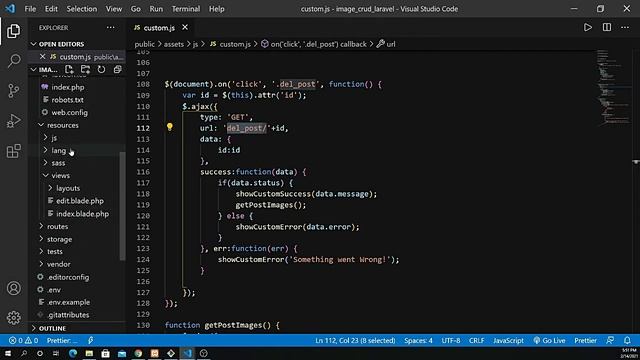This screenshot has height=360, width=640.
Task: Open index.blade.php file
Action: click(x=82, y=213)
